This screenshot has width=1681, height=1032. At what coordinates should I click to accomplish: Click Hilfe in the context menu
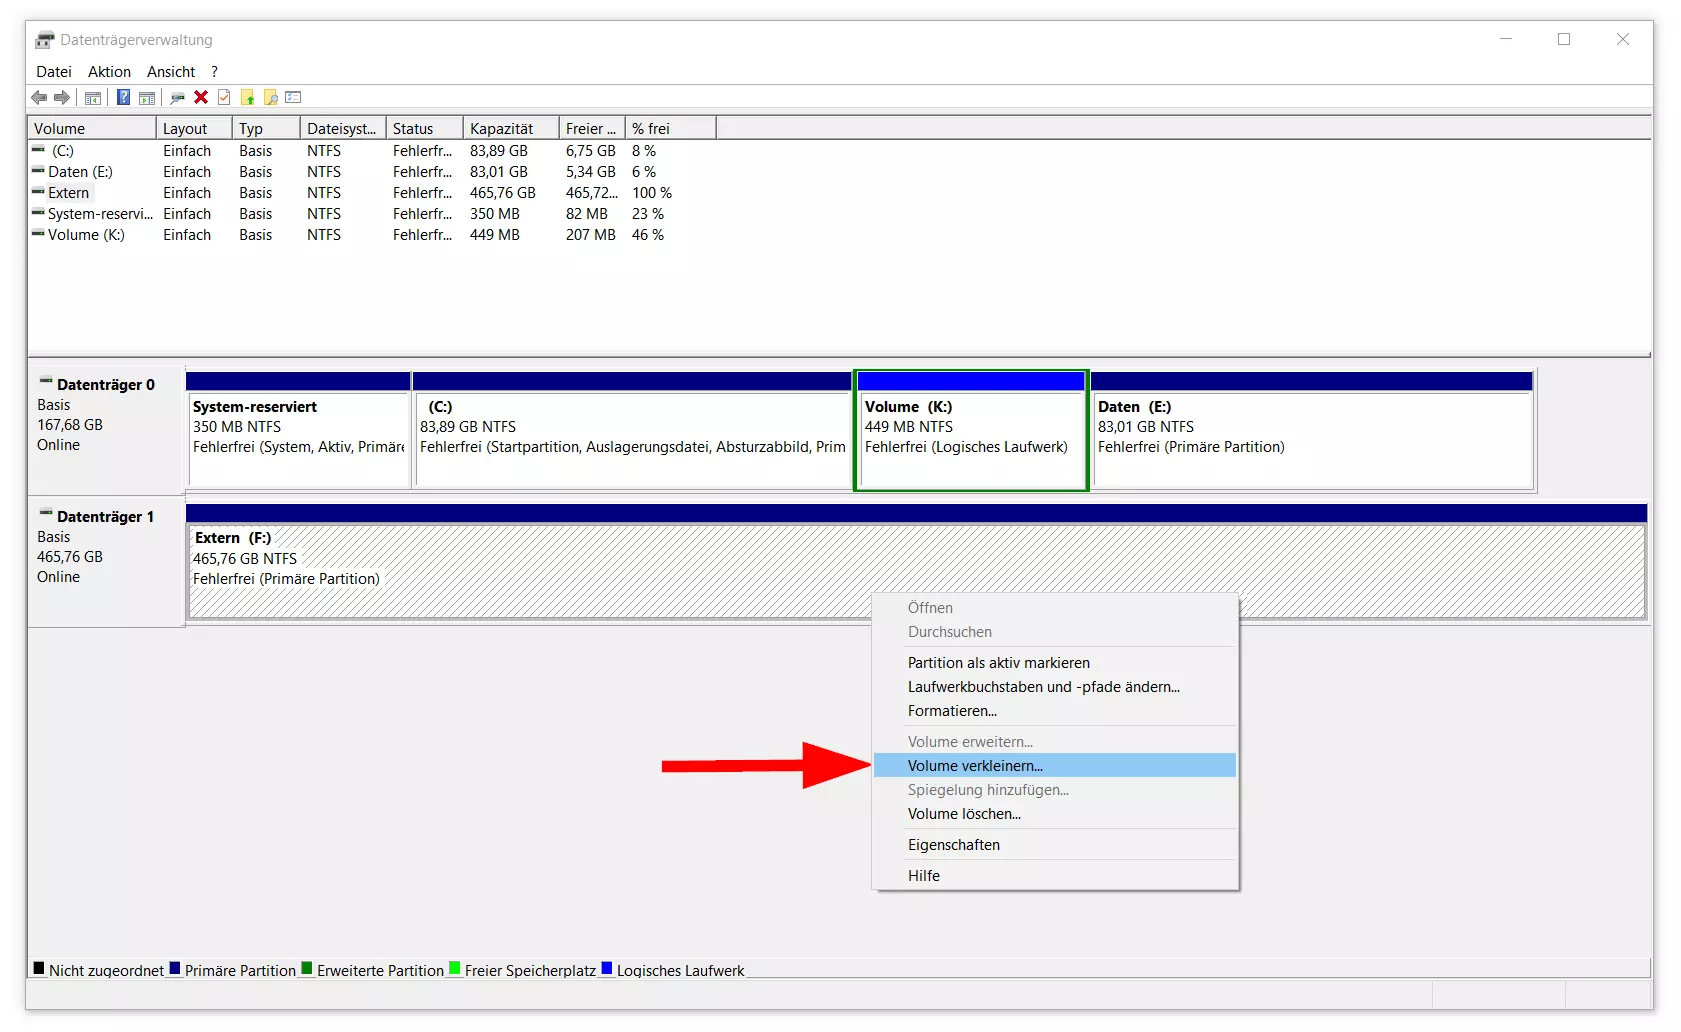pos(1055,876)
